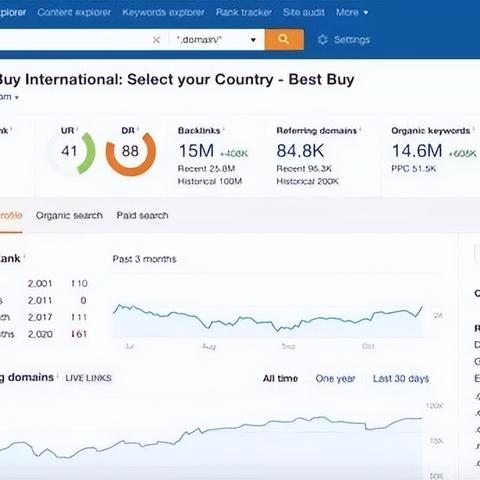
Task: Open the 84.8K referring domains value
Action: pyautogui.click(x=300, y=151)
